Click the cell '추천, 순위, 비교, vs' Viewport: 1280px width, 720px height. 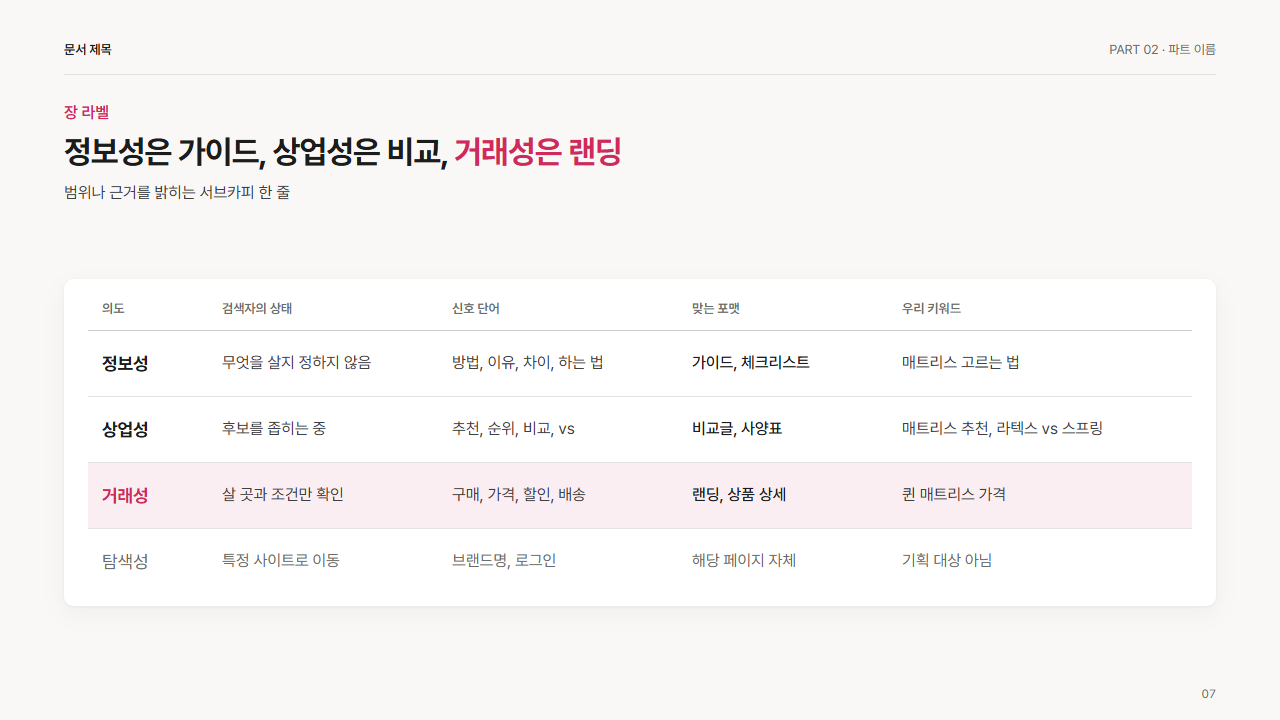coord(513,429)
